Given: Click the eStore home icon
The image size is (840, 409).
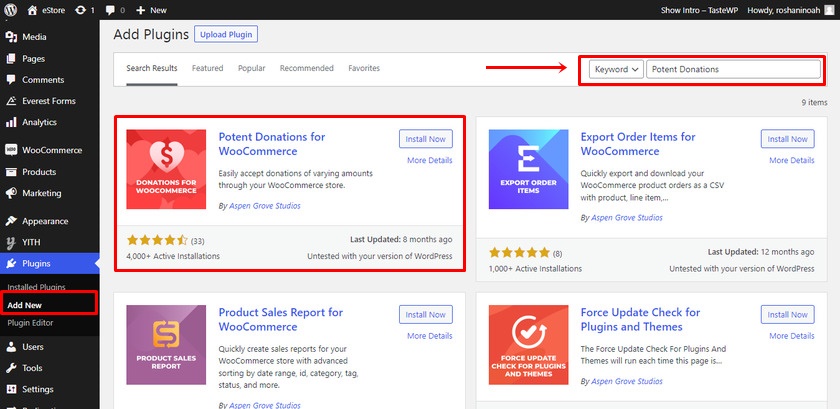Looking at the screenshot, I should pyautogui.click(x=32, y=10).
